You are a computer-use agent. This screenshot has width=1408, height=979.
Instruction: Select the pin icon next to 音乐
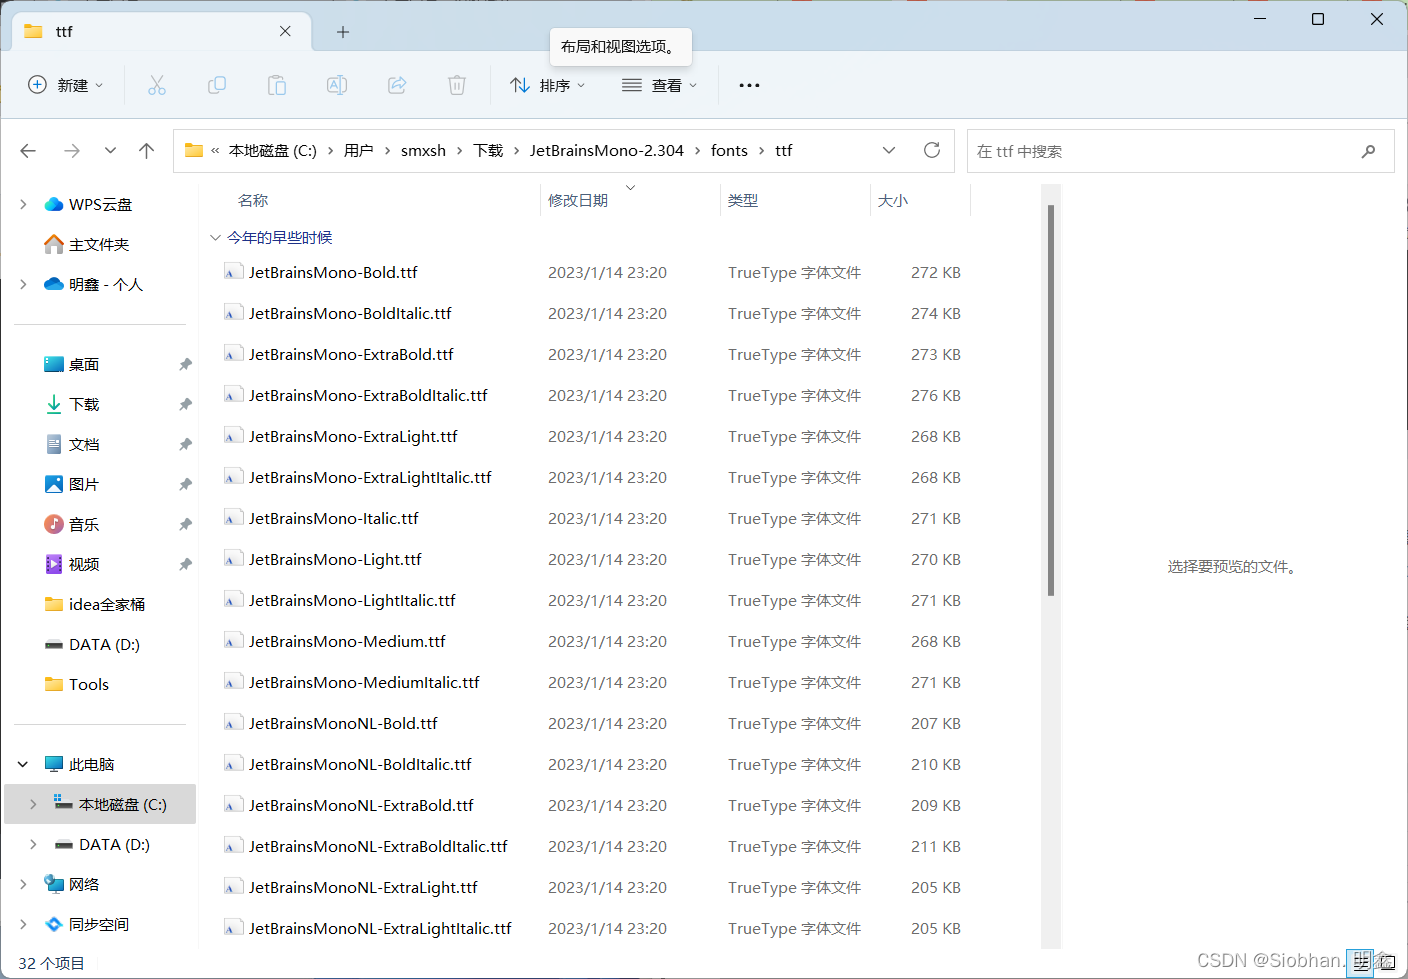(x=185, y=525)
